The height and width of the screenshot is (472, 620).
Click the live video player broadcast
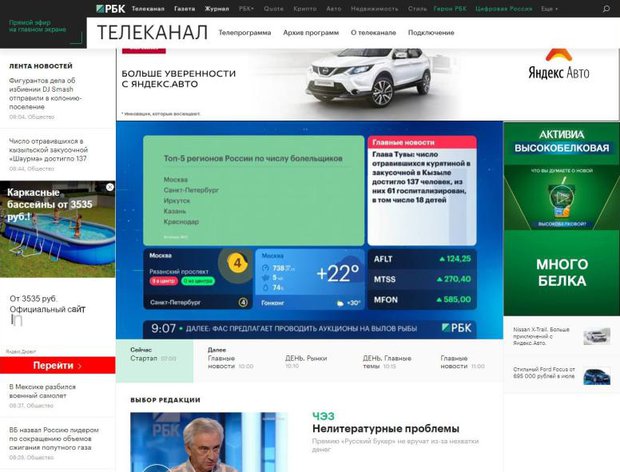point(309,230)
